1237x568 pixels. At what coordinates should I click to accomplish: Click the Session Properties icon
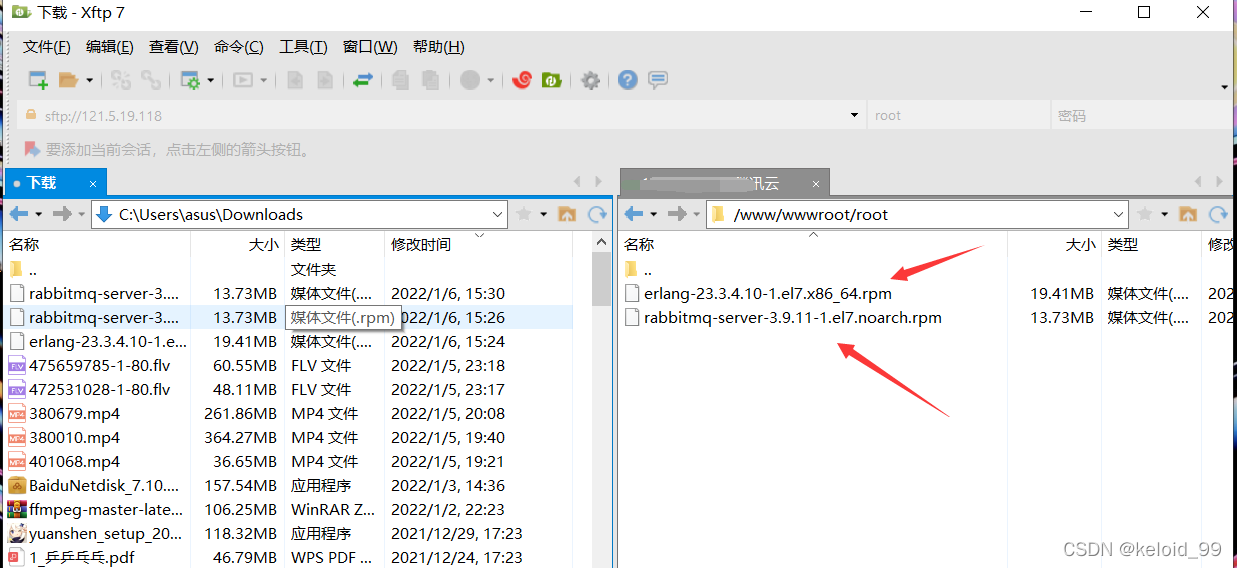190,80
